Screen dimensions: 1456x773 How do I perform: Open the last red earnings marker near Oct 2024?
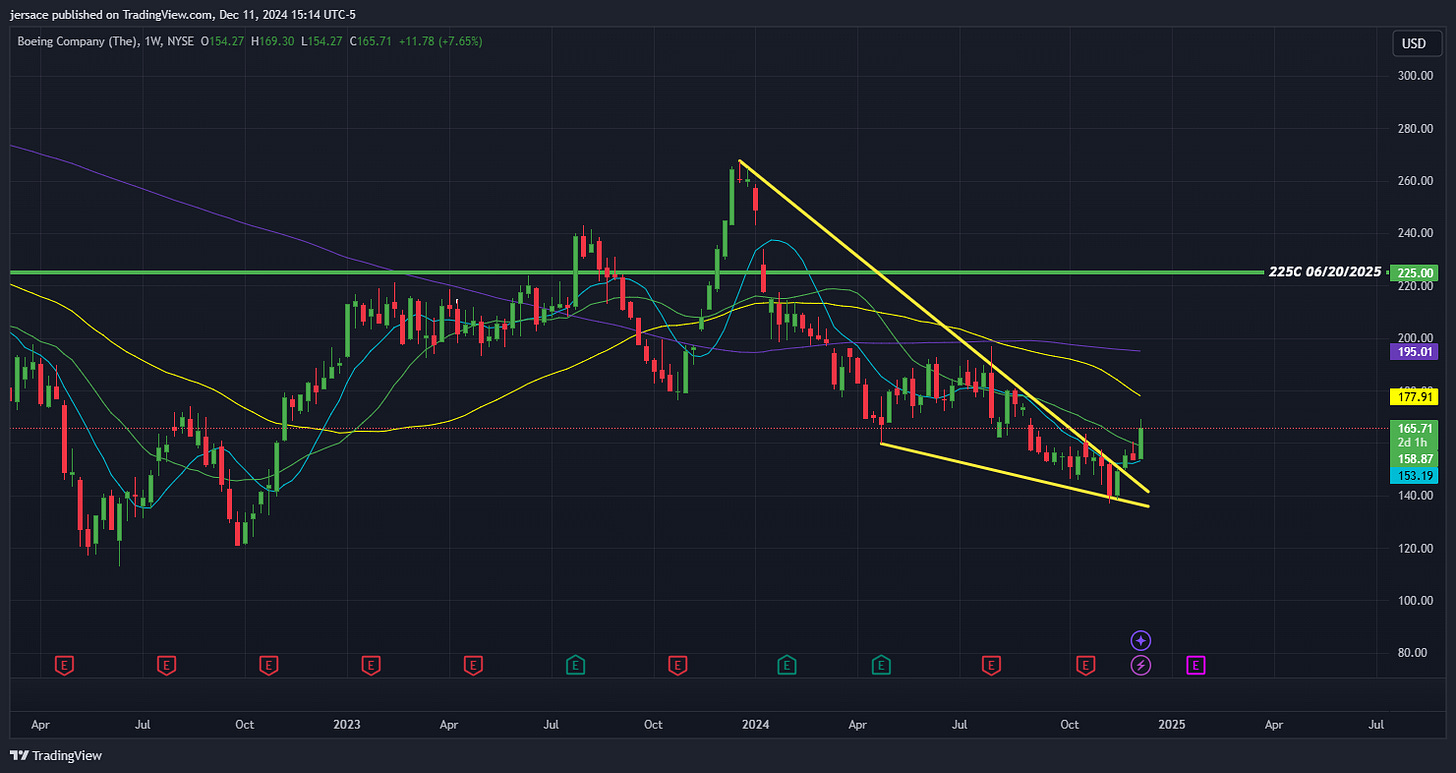tap(1085, 664)
